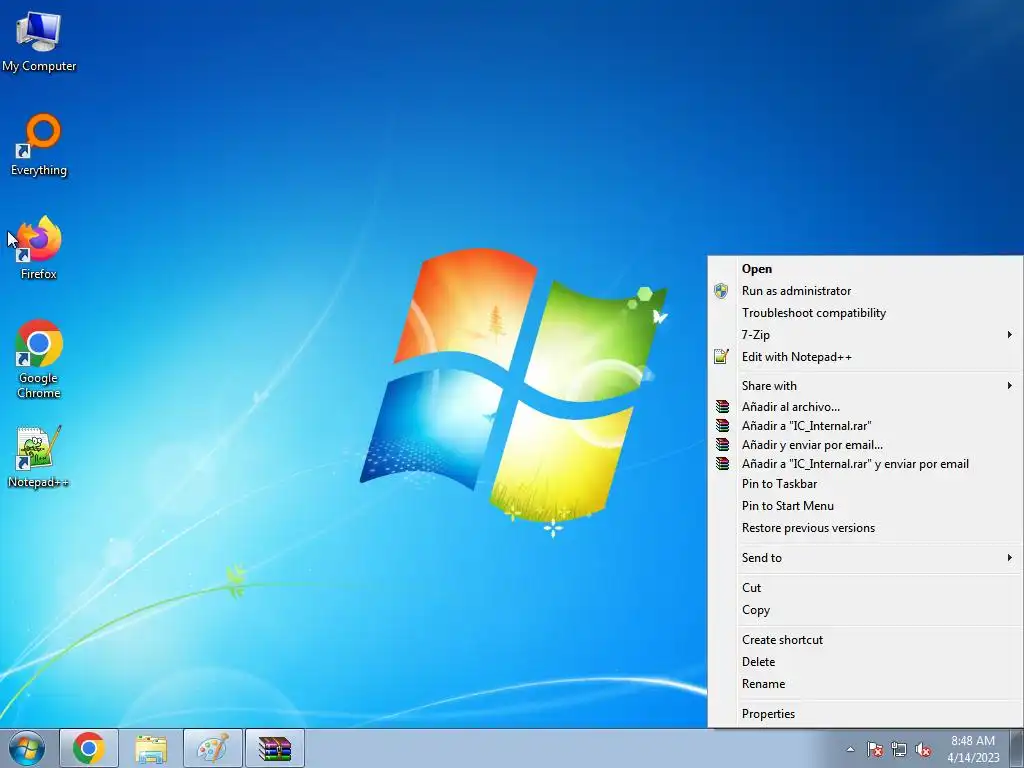Launch Chrome from the taskbar

click(89, 748)
